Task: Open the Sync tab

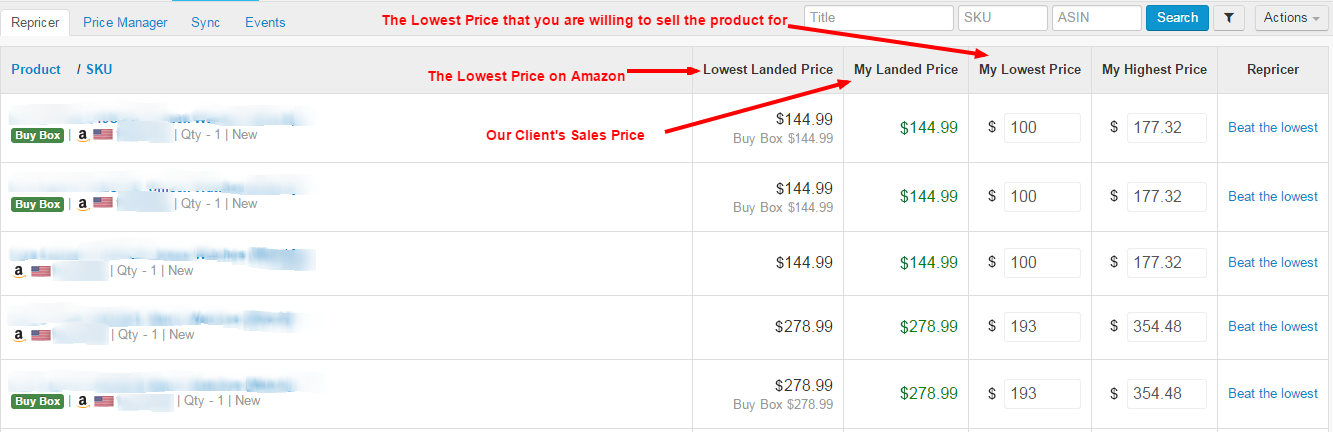Action: tap(206, 22)
